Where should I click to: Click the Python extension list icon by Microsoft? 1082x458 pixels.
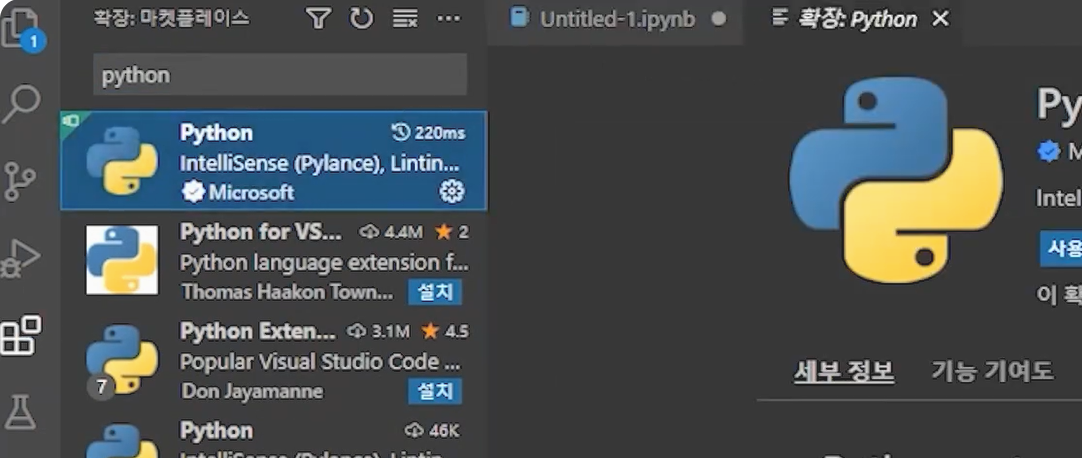(122, 160)
